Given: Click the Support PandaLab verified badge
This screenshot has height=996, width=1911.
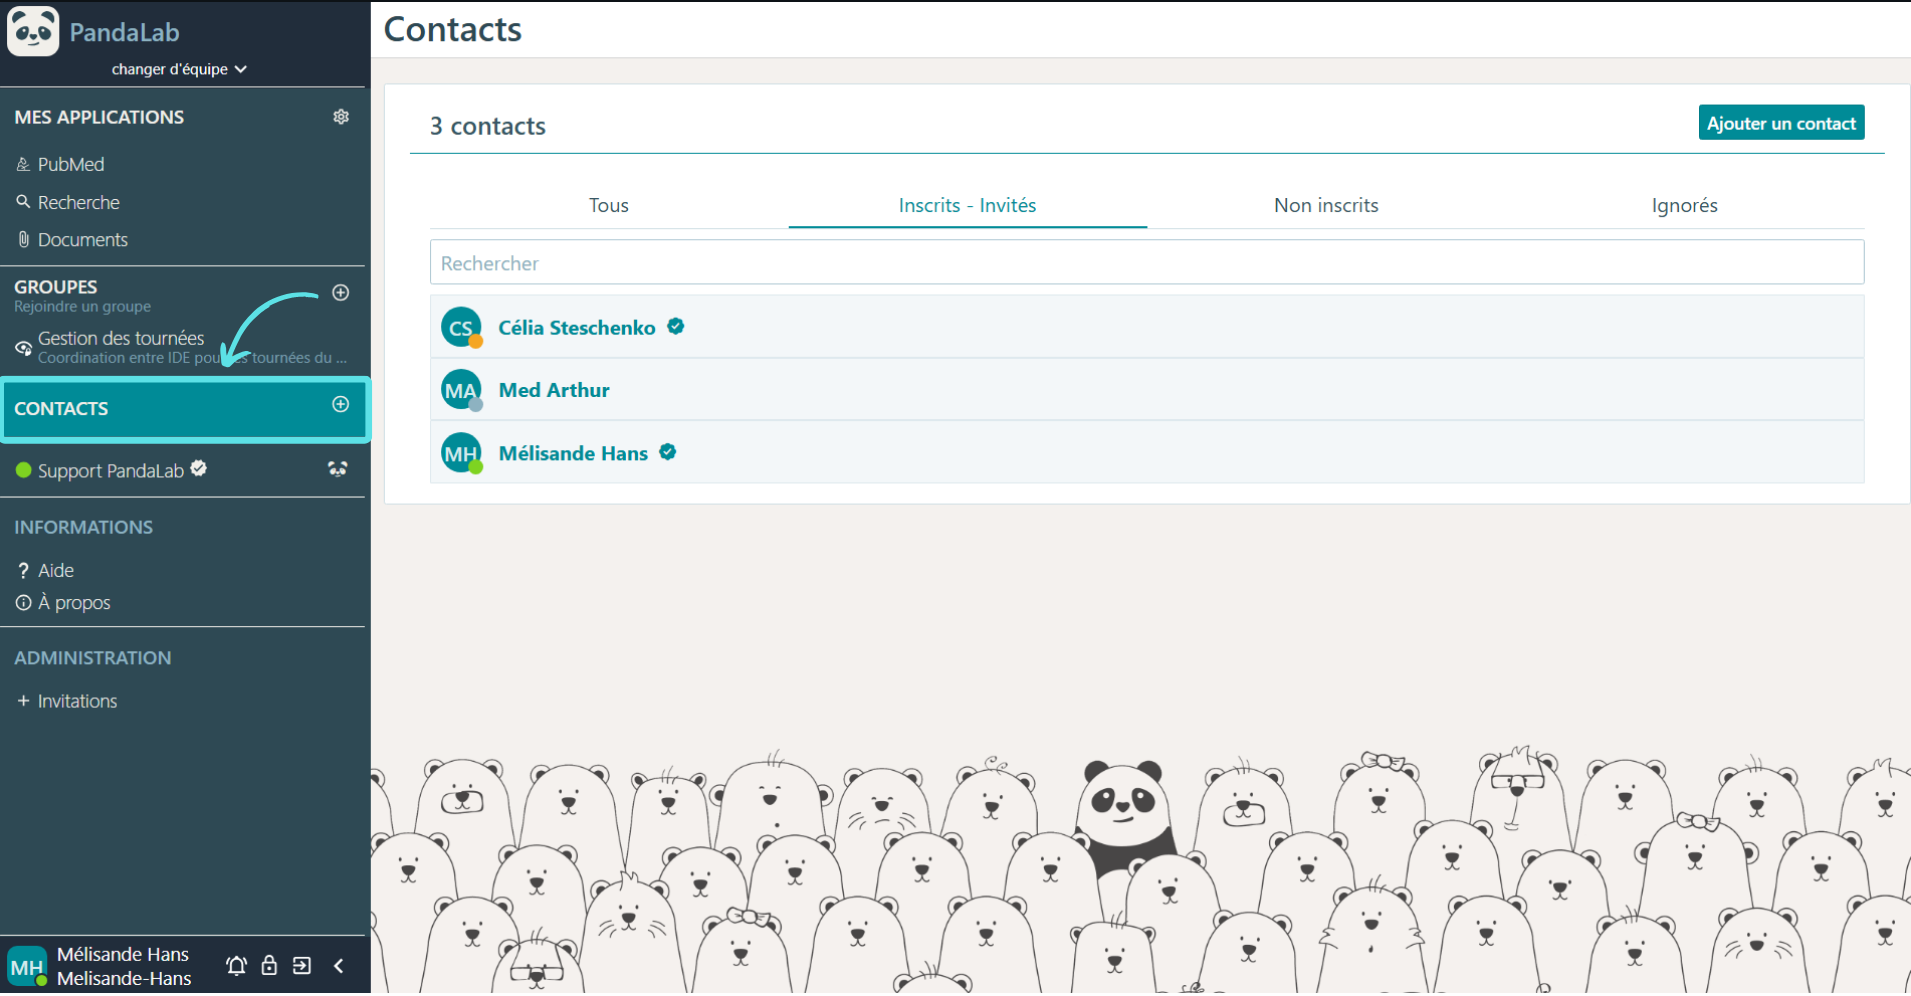Looking at the screenshot, I should click(199, 468).
